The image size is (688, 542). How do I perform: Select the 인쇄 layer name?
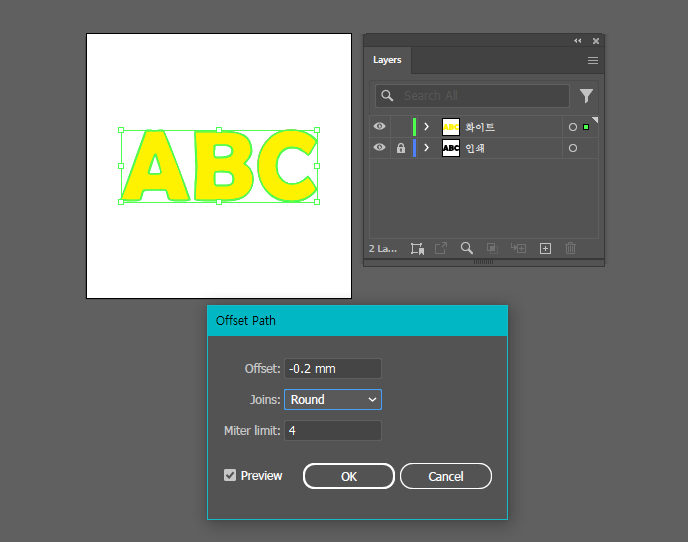click(475, 148)
